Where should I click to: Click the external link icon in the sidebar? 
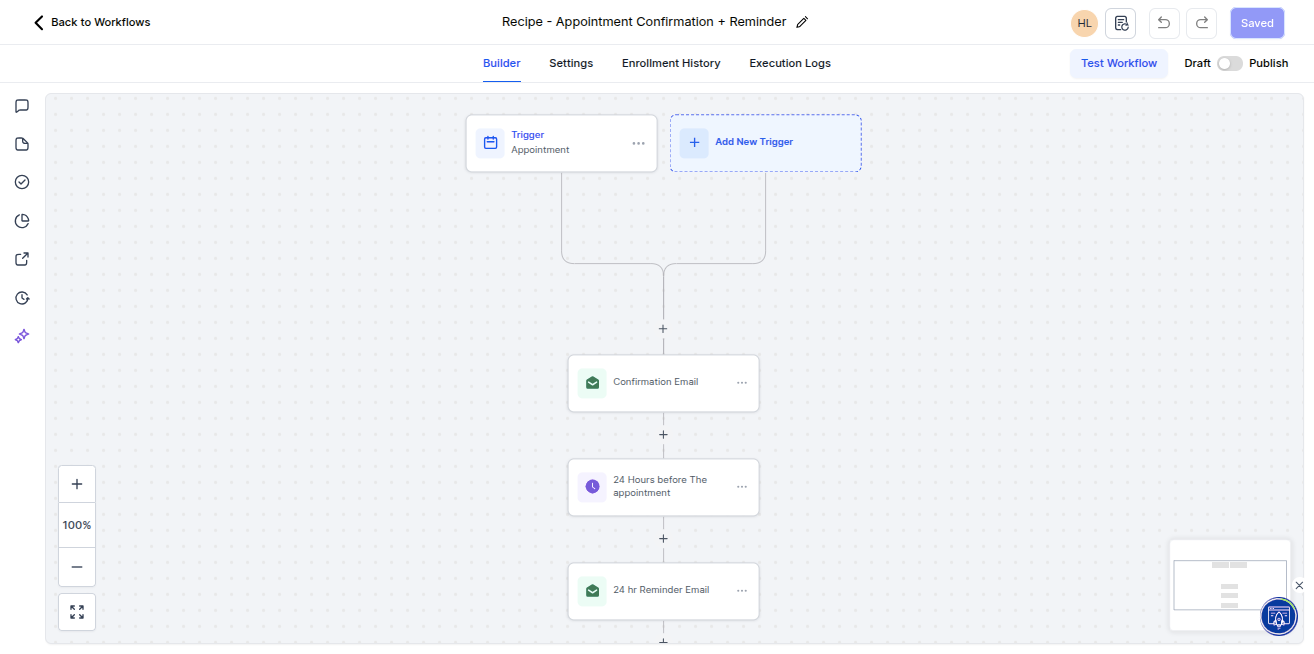22,258
